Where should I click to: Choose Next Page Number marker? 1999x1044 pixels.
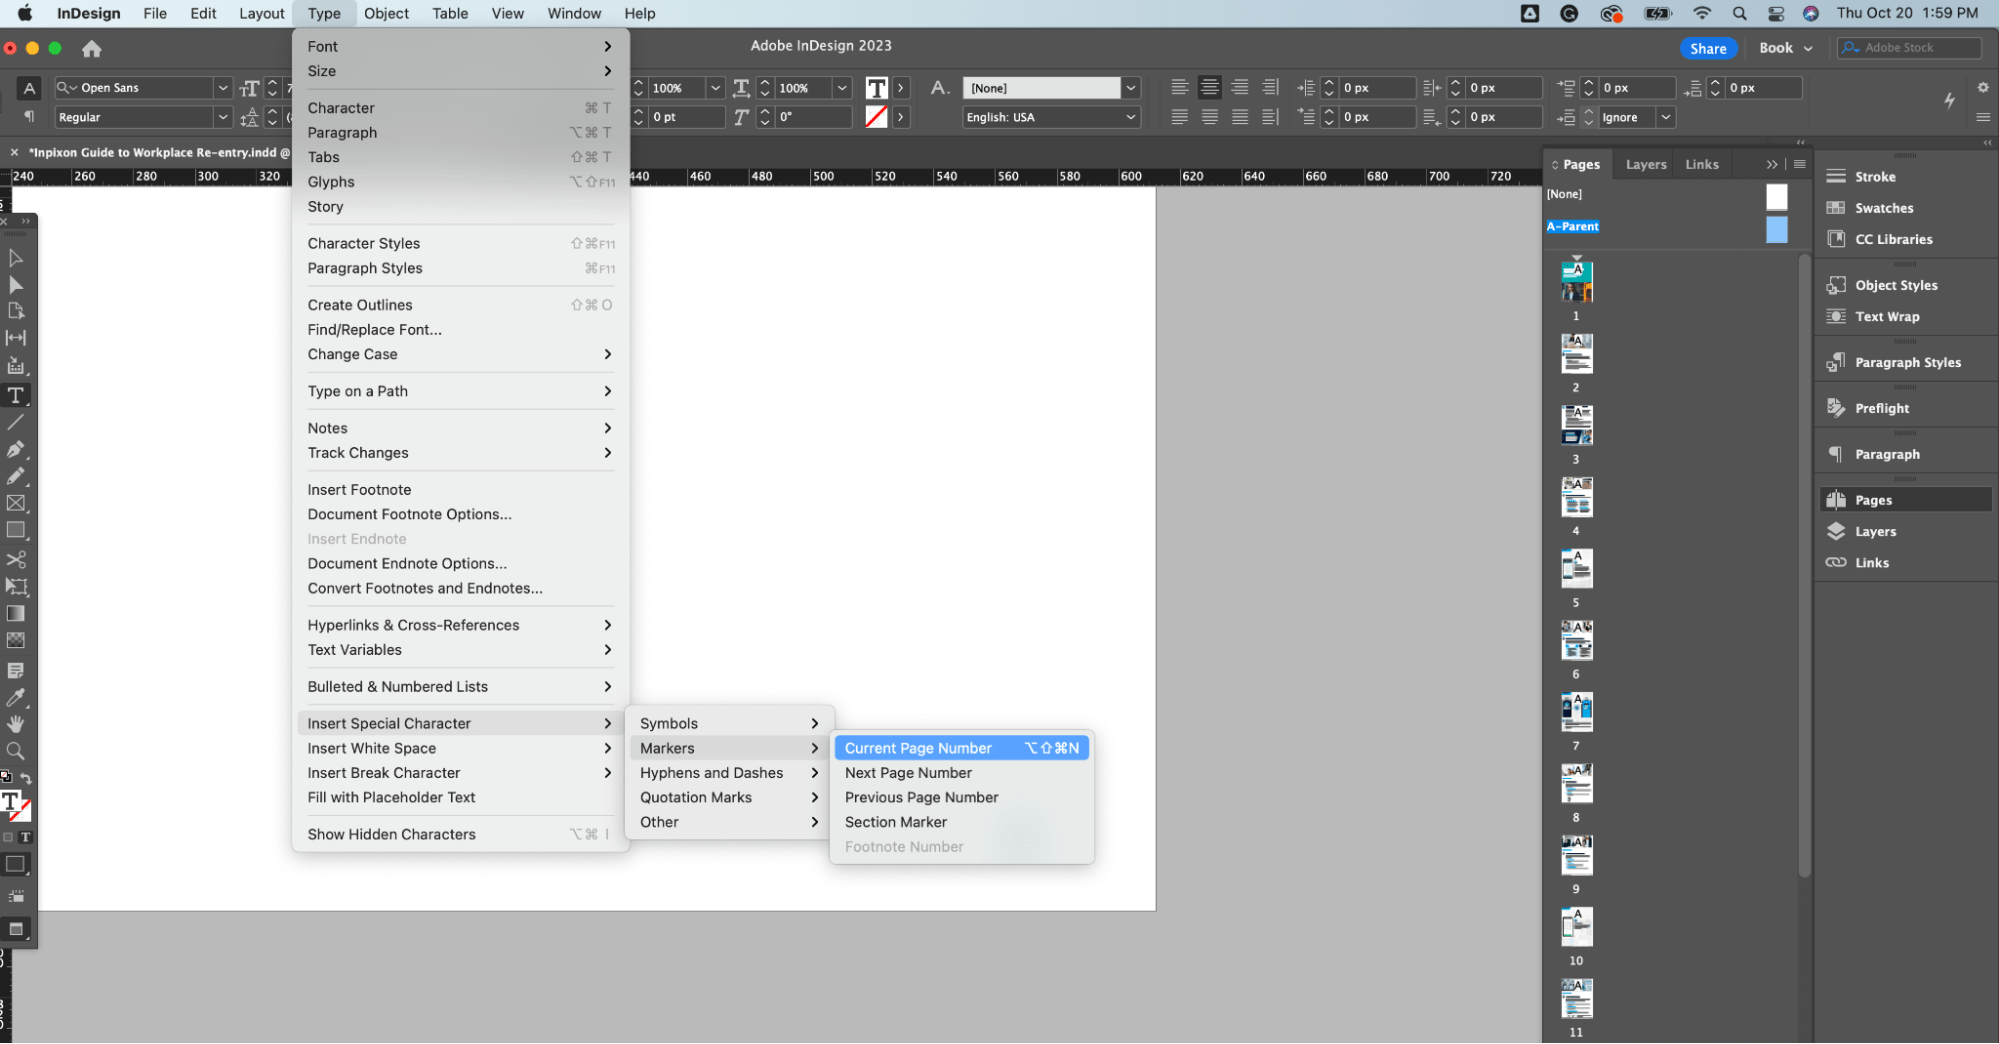(961, 773)
